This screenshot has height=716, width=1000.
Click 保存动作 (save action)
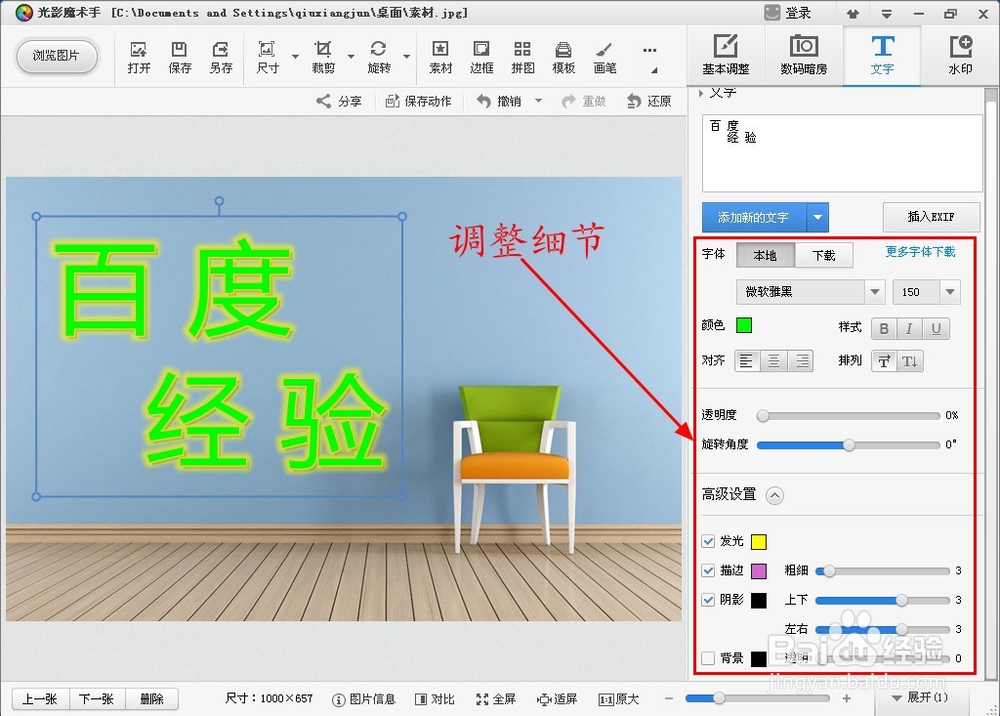418,101
